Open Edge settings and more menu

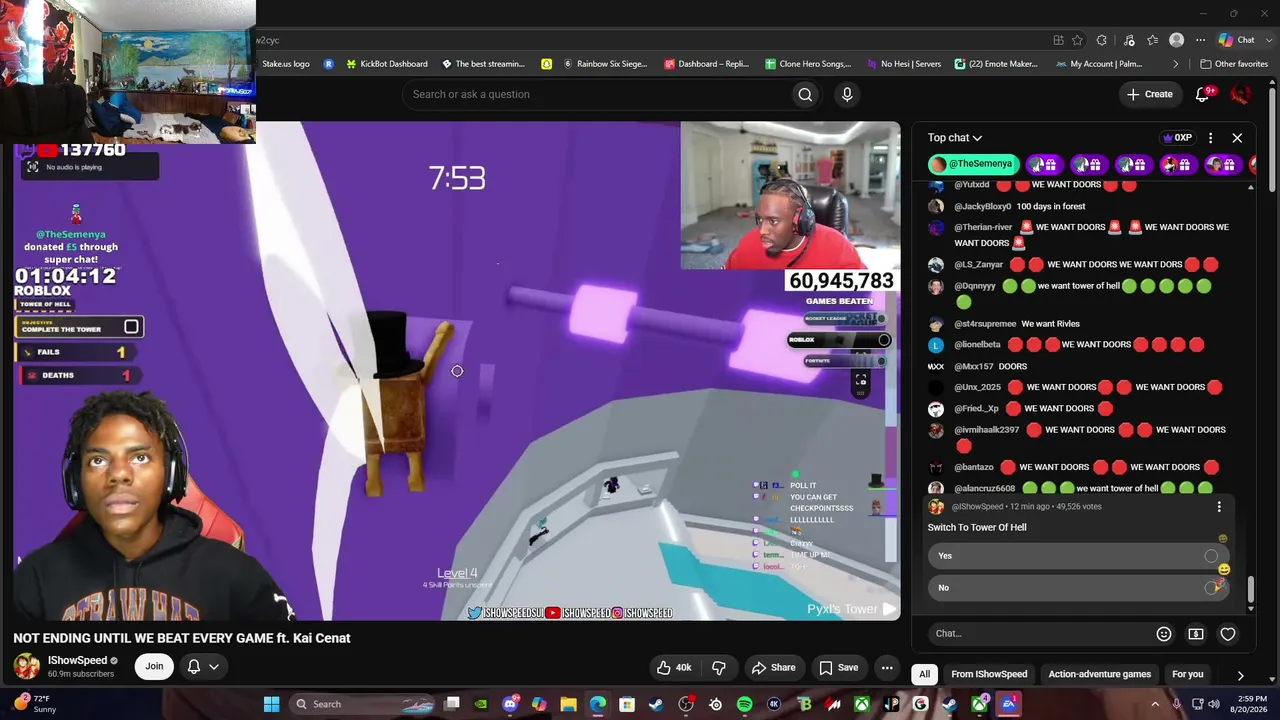pyautogui.click(x=1200, y=40)
